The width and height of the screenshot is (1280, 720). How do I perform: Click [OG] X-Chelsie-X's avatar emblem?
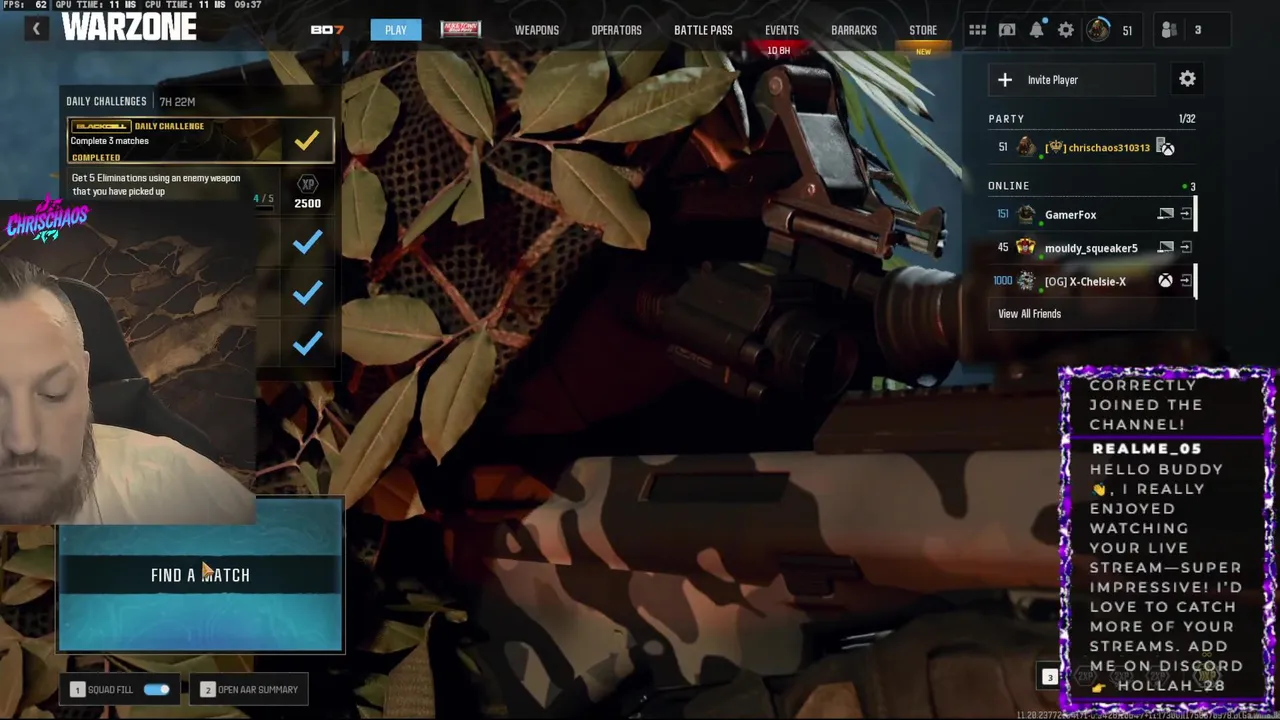click(x=1026, y=281)
